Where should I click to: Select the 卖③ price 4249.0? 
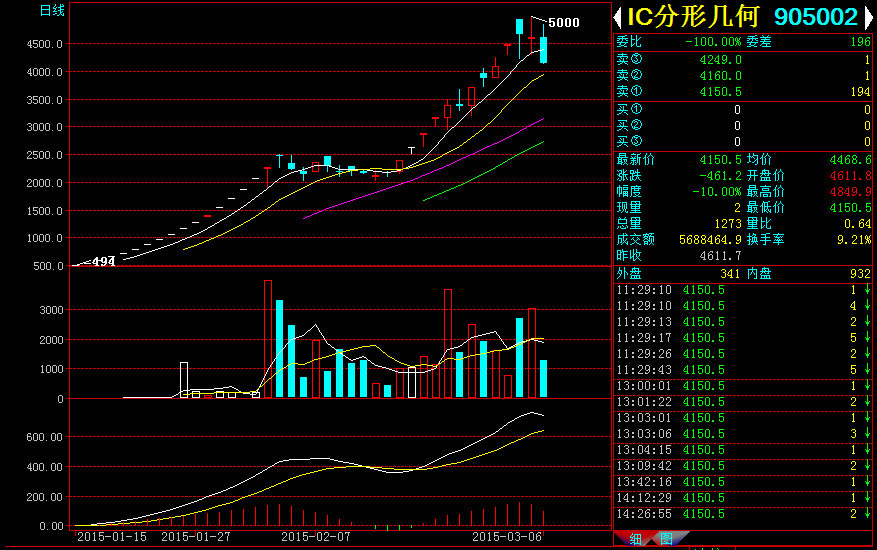point(720,59)
